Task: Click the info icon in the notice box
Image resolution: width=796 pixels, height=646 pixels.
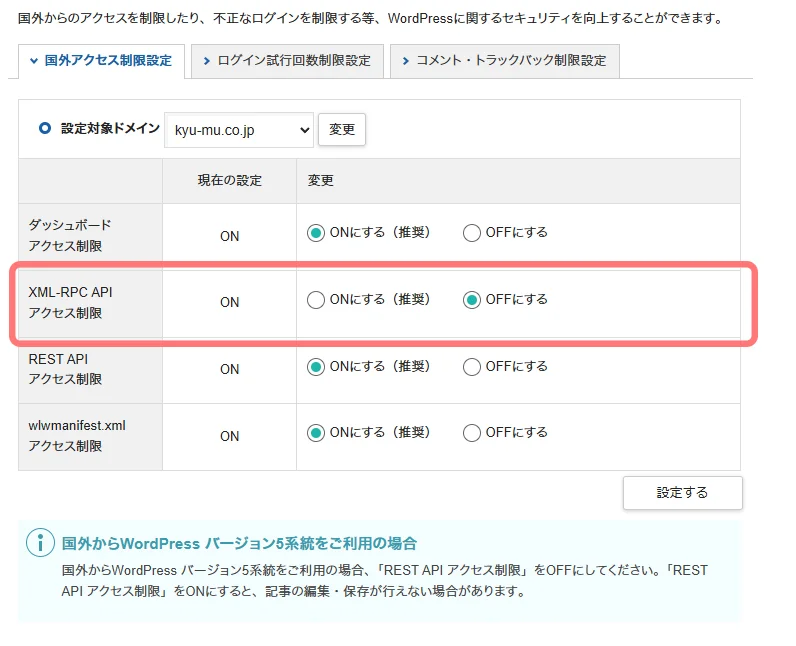Action: coord(40,543)
